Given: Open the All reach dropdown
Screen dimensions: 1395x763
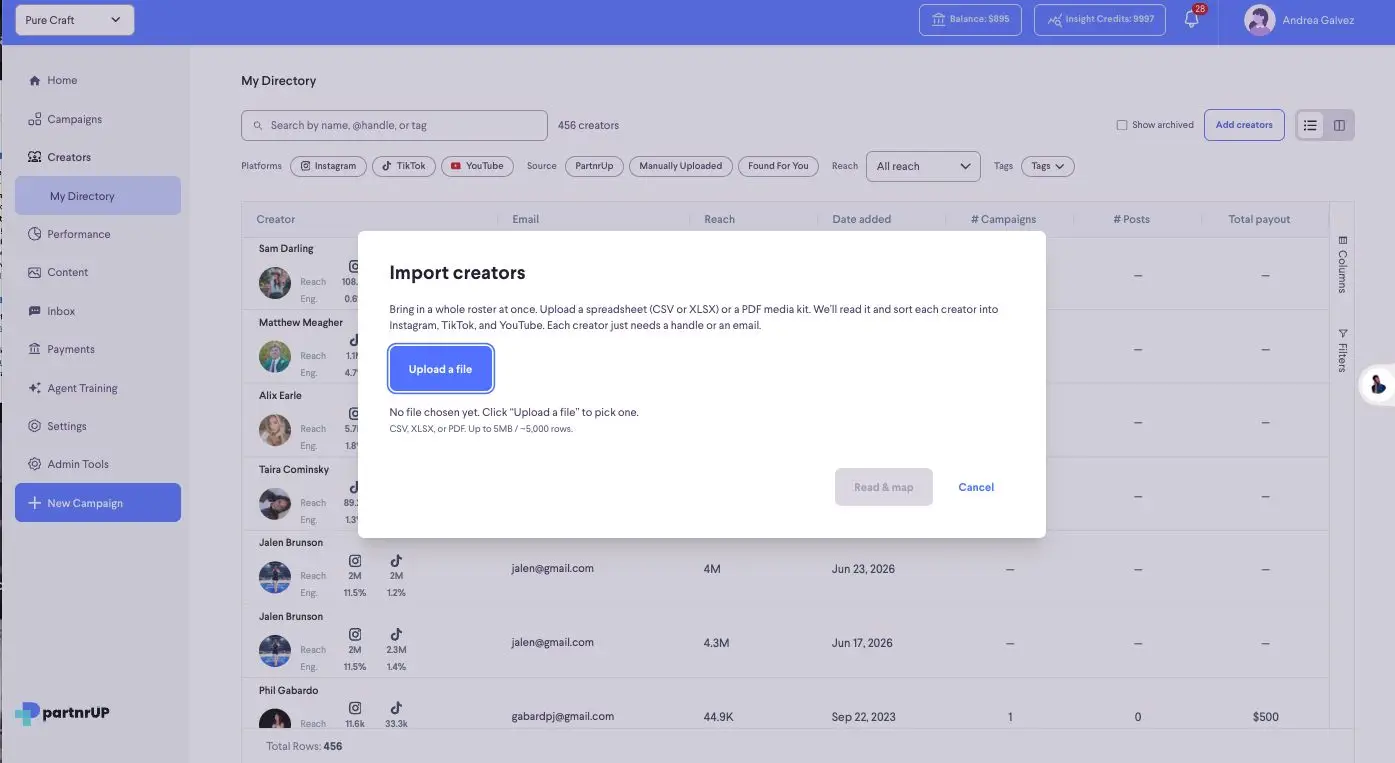Looking at the screenshot, I should [923, 166].
